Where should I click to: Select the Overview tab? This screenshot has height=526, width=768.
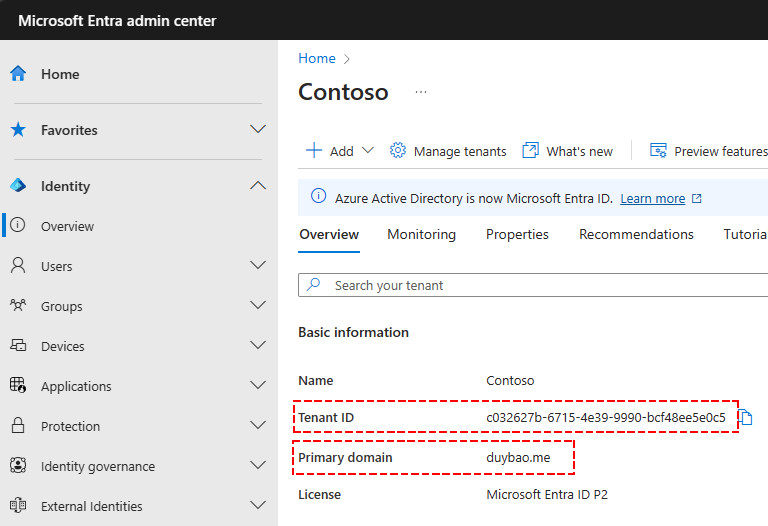click(x=329, y=235)
